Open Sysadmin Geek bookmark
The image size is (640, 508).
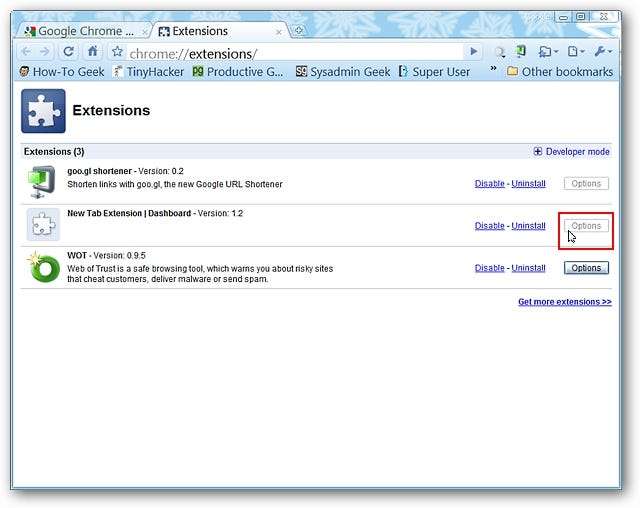coord(342,72)
